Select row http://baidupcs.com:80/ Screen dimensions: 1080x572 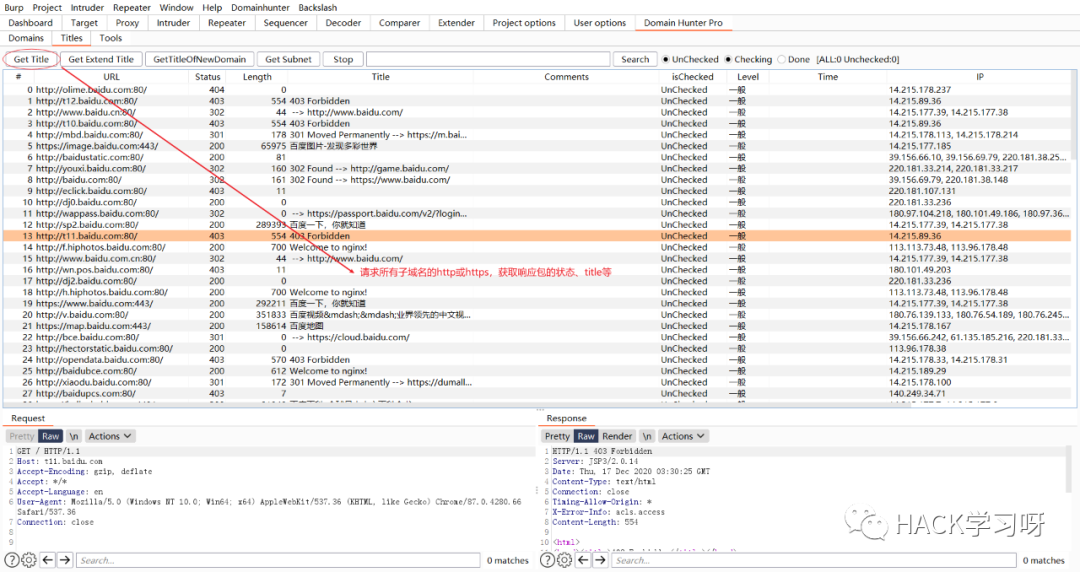[x=537, y=394]
